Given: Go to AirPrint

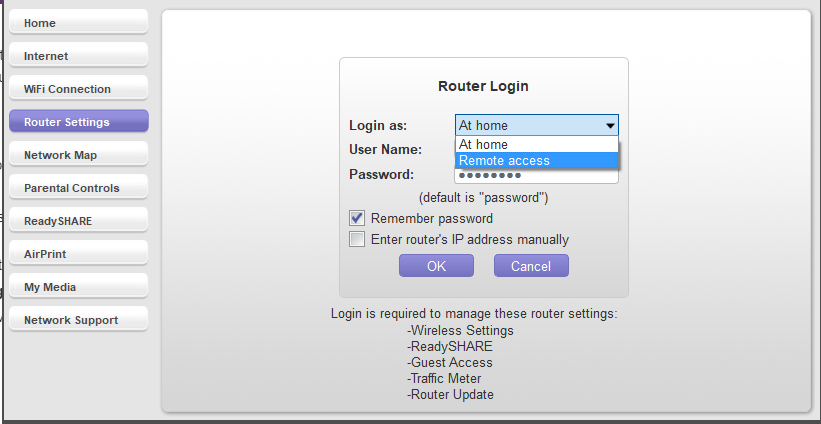Looking at the screenshot, I should click(x=79, y=254).
